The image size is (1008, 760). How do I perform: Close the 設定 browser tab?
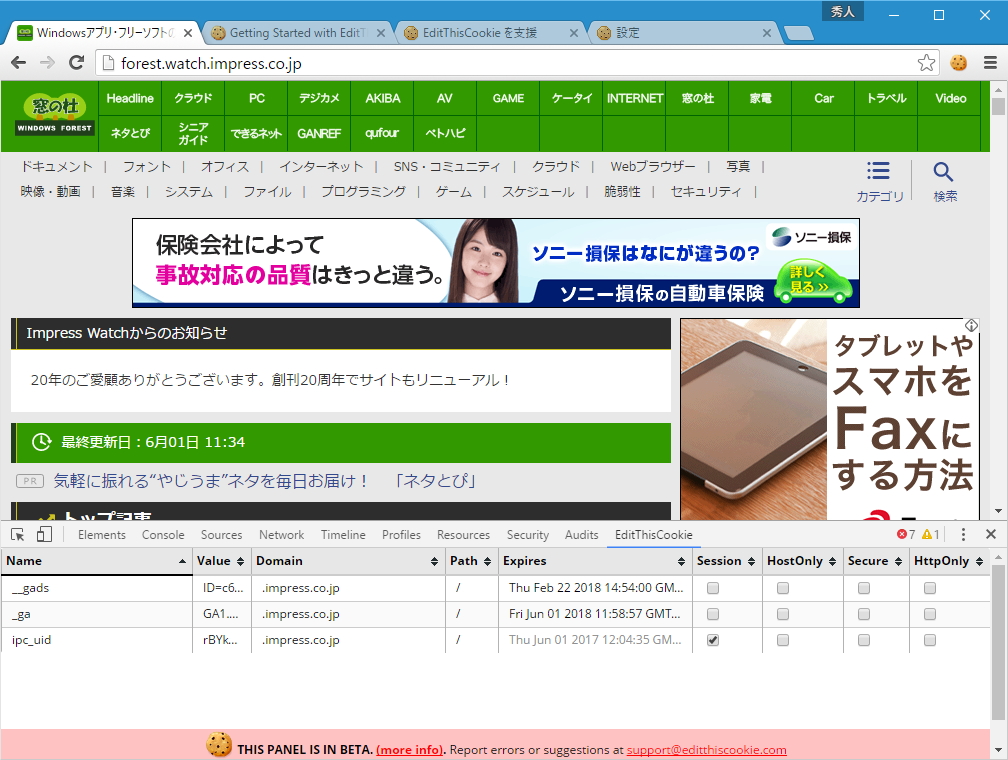[766, 33]
